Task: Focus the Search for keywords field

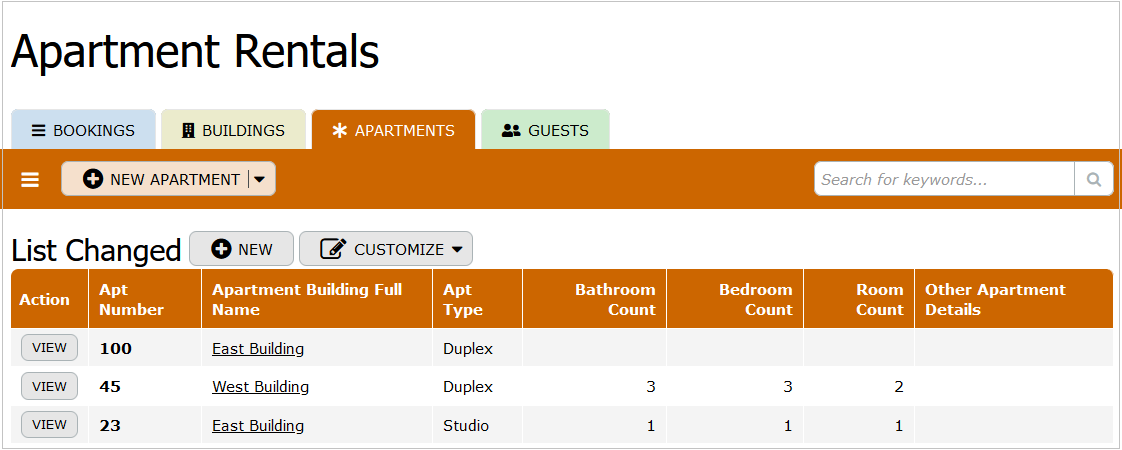Action: [x=944, y=180]
